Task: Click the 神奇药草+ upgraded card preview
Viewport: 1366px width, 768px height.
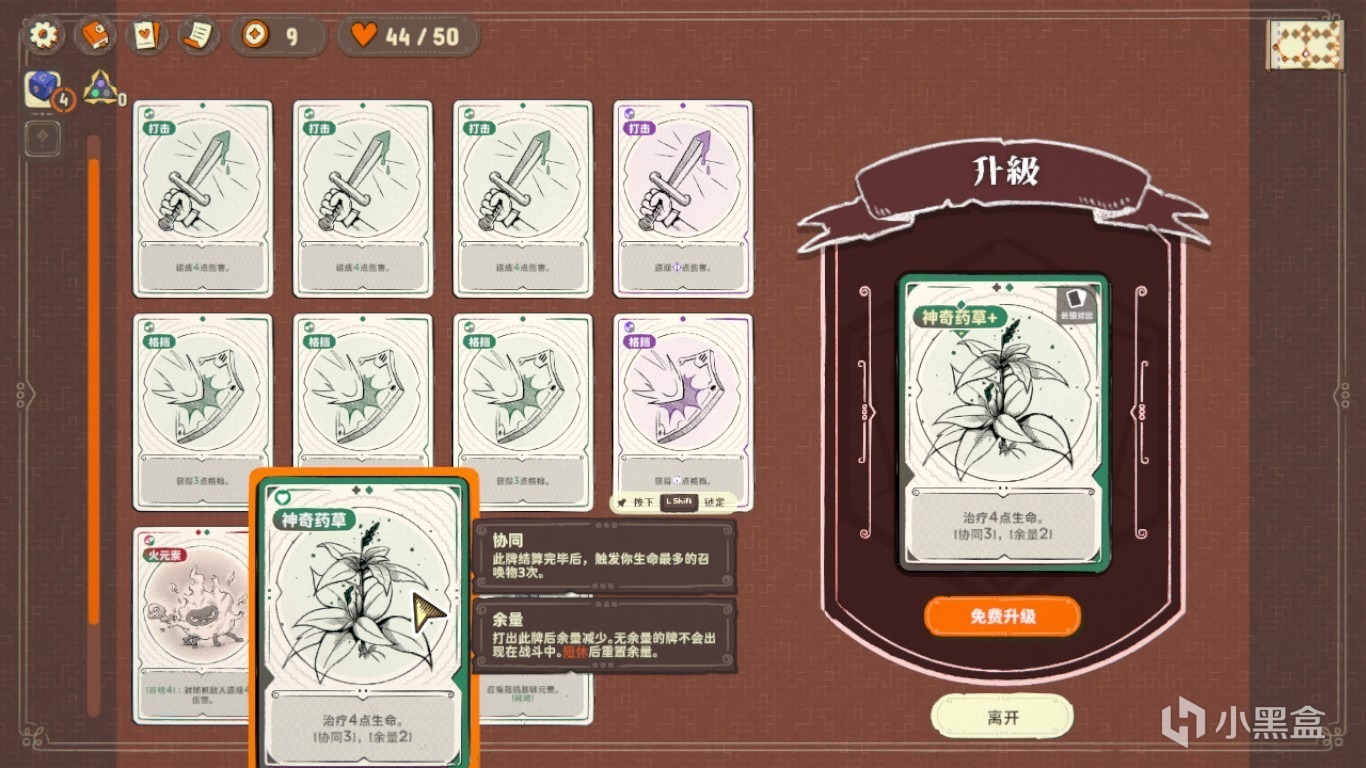Action: pos(1005,422)
